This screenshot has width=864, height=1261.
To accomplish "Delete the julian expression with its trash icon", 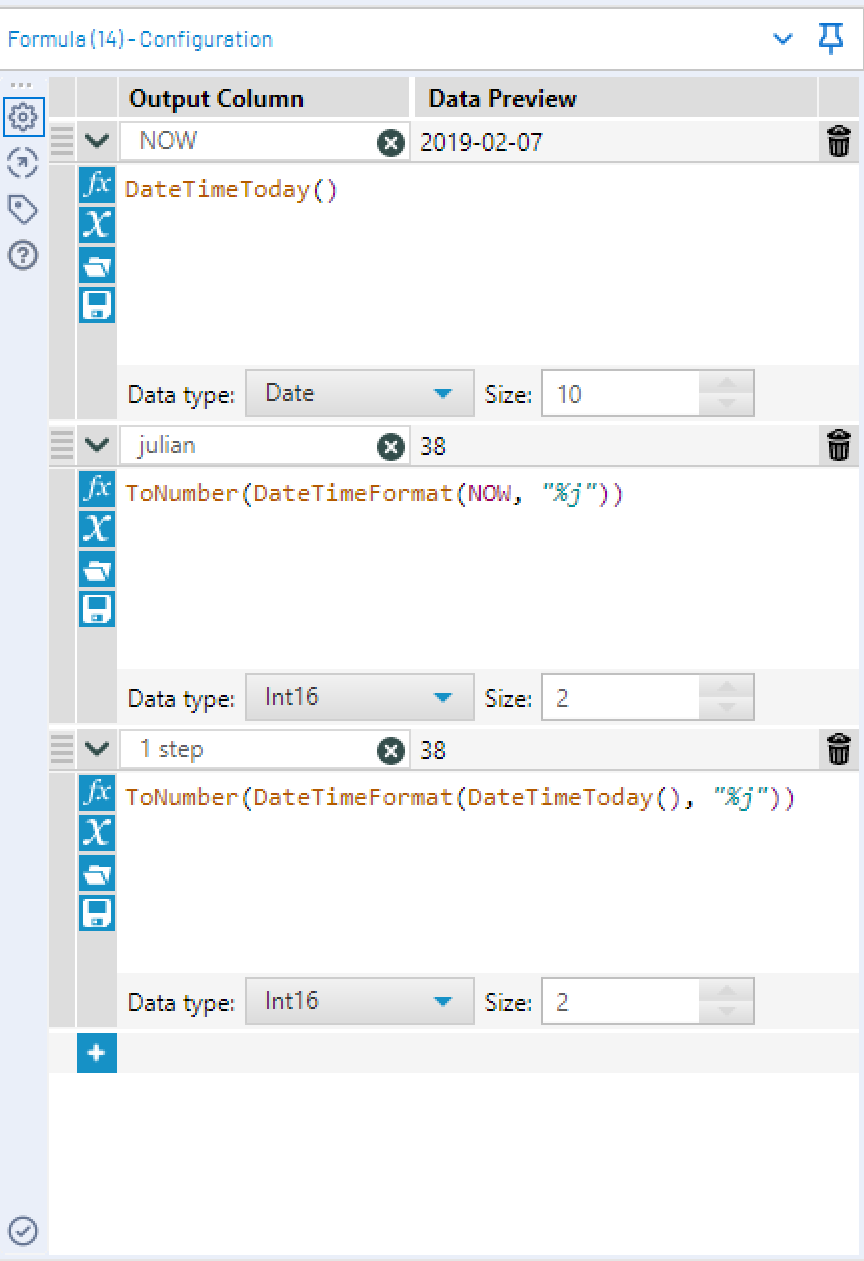I will coord(839,446).
